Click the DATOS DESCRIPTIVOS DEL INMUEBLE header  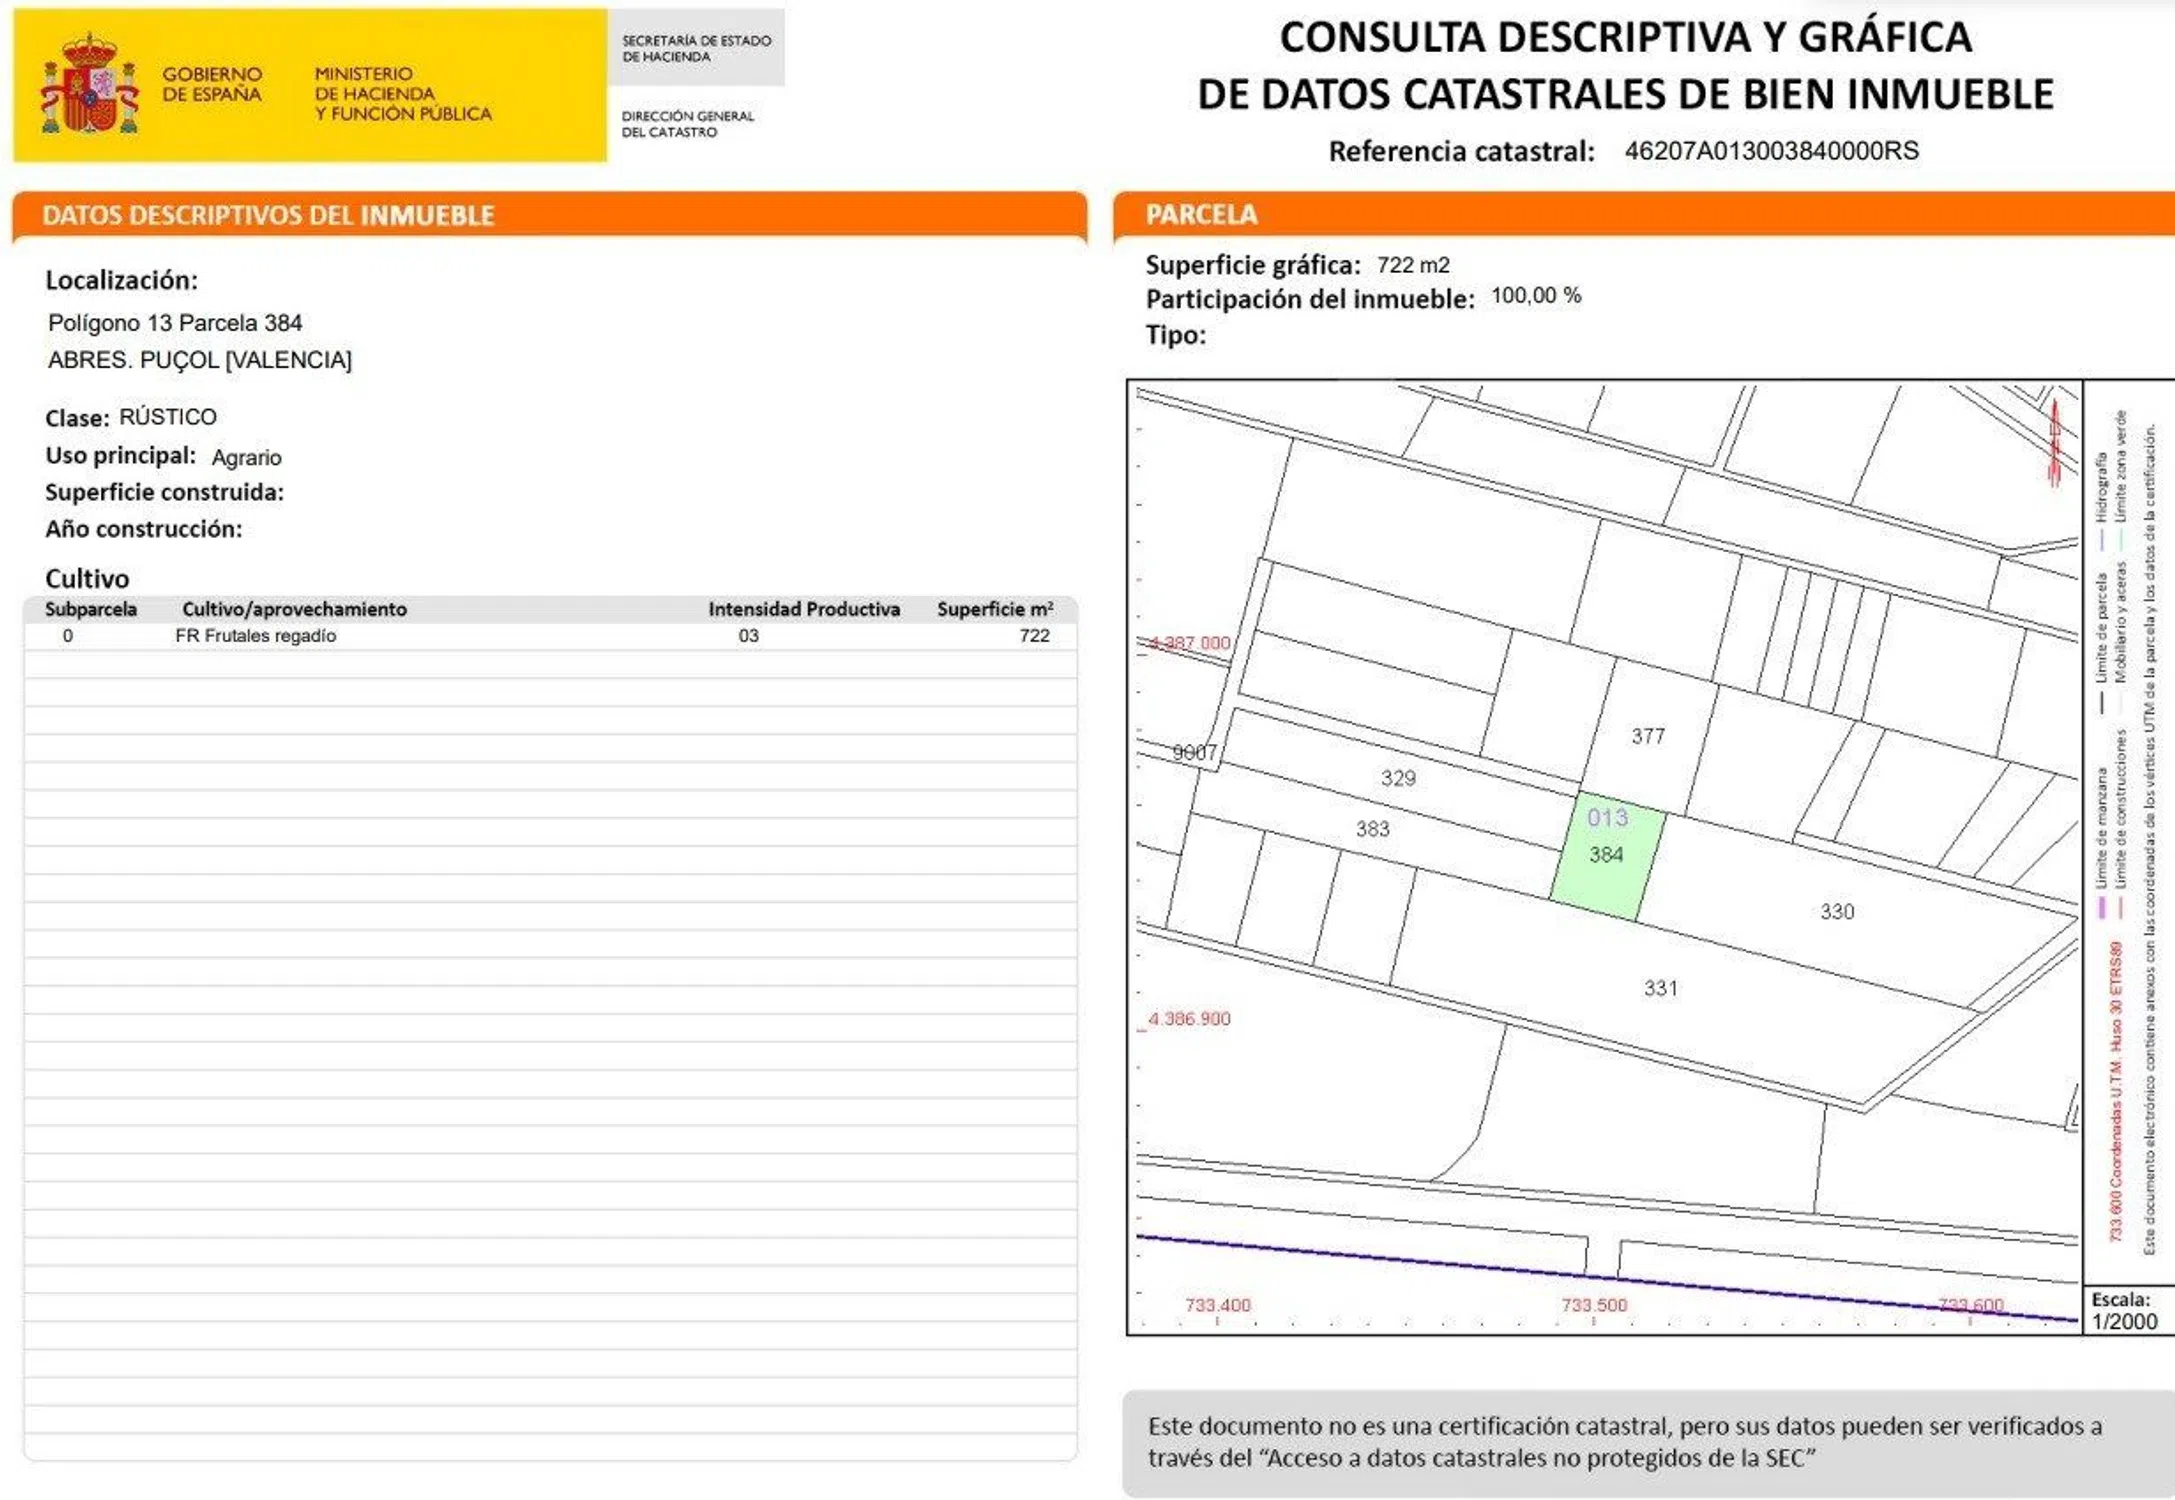tap(268, 215)
